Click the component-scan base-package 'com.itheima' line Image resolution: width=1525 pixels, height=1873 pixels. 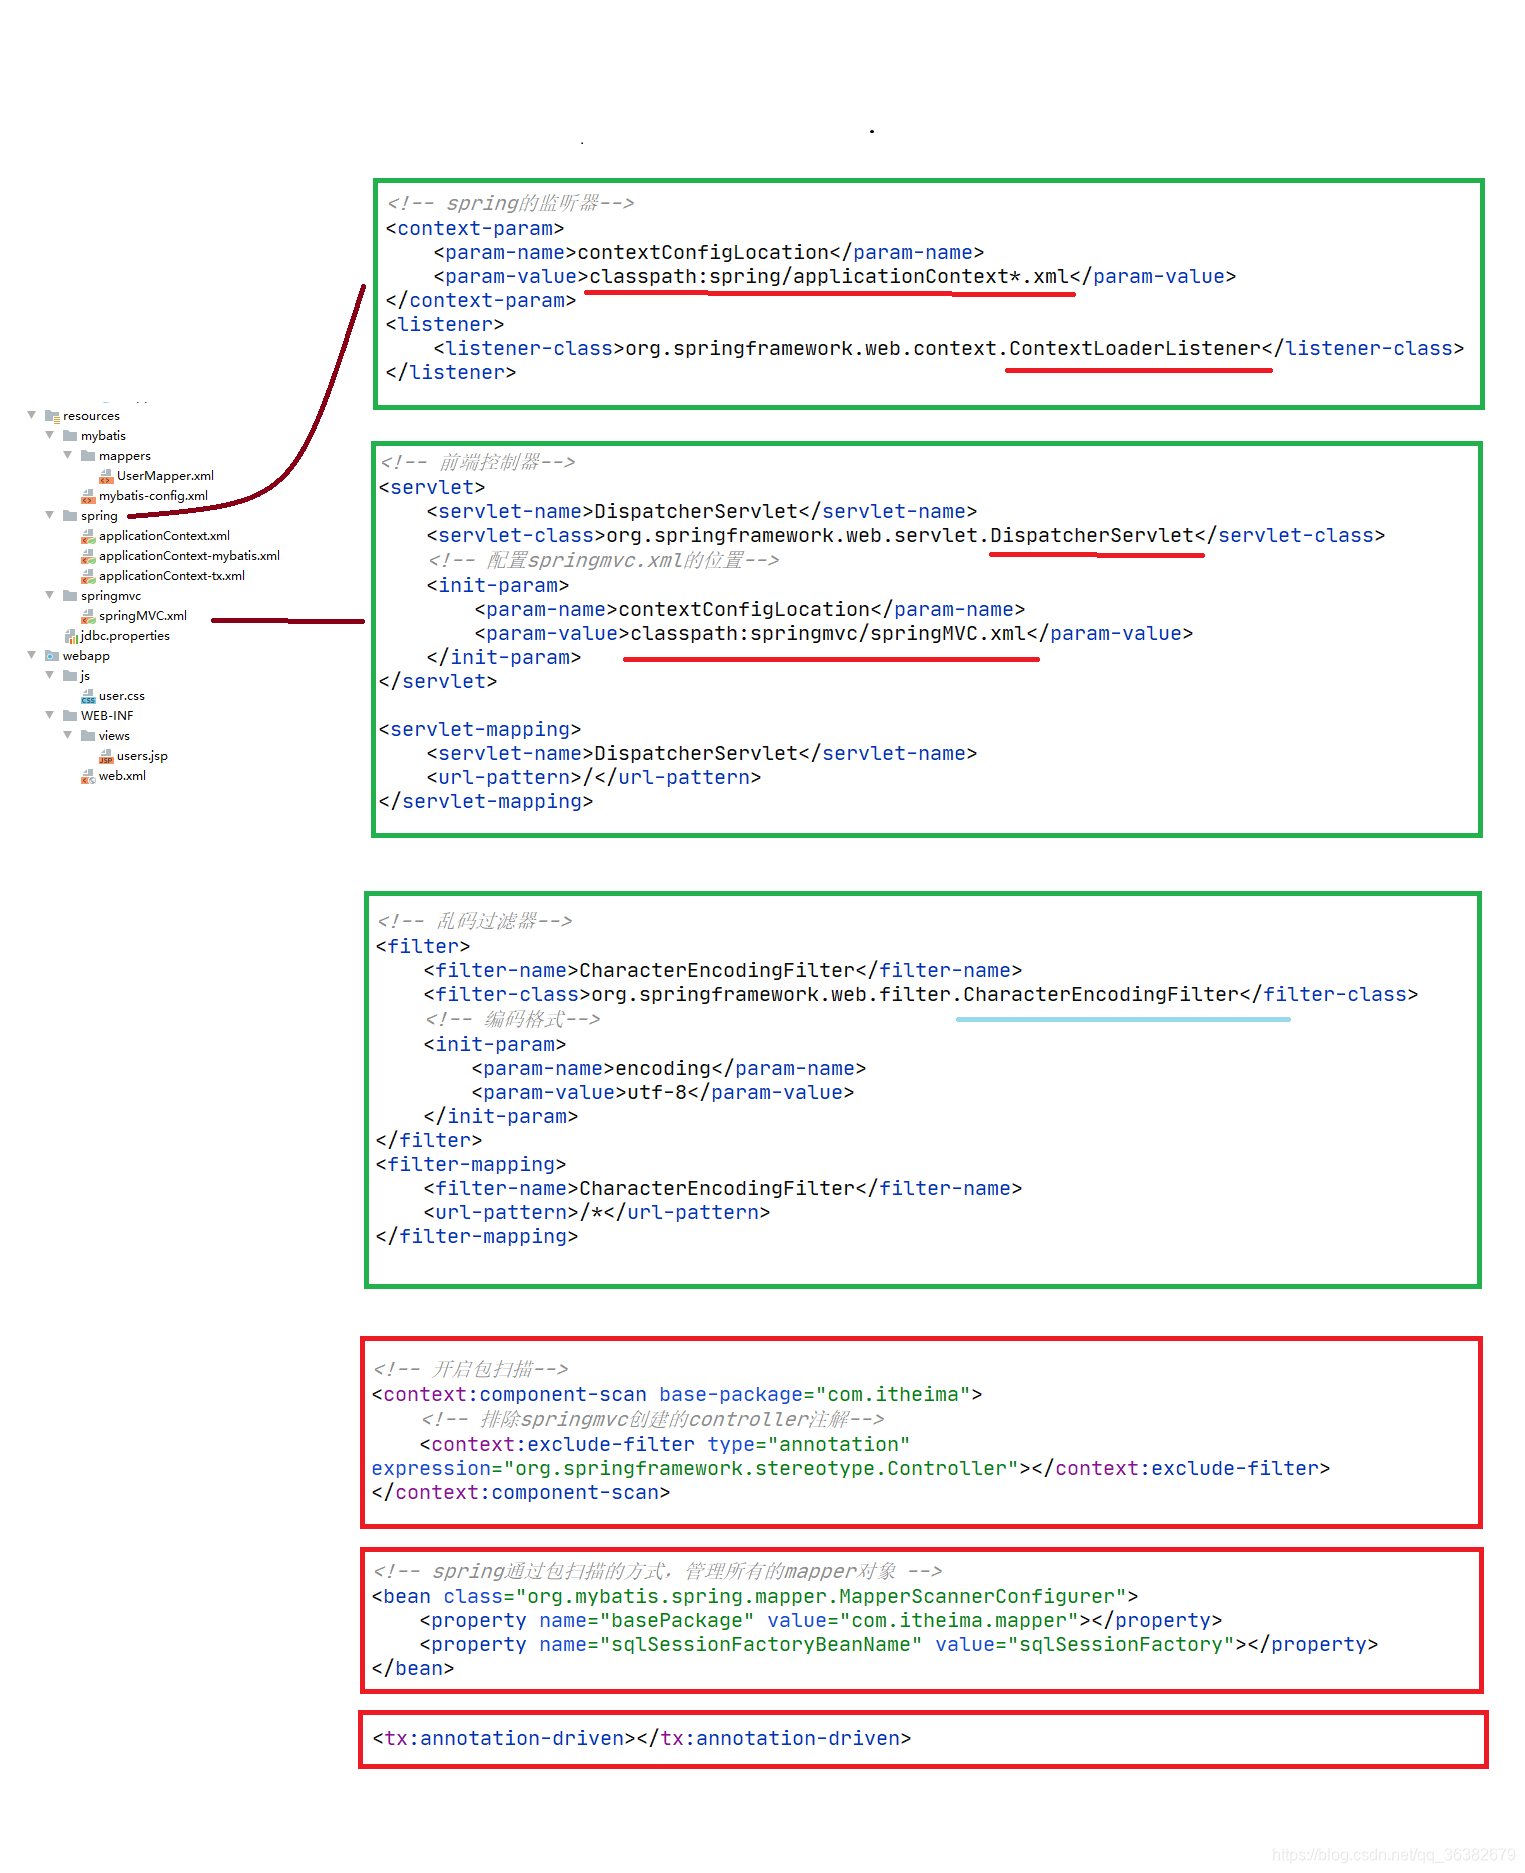[677, 1395]
